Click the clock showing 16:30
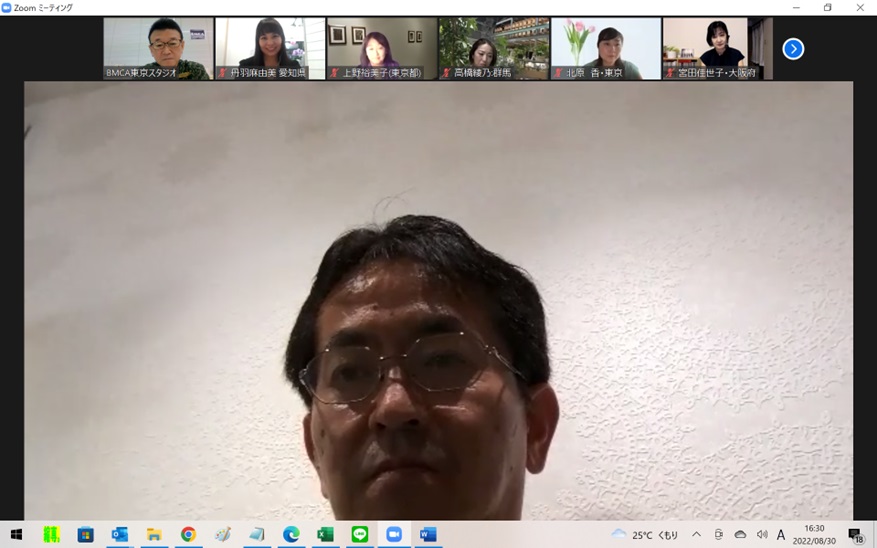 tap(816, 535)
